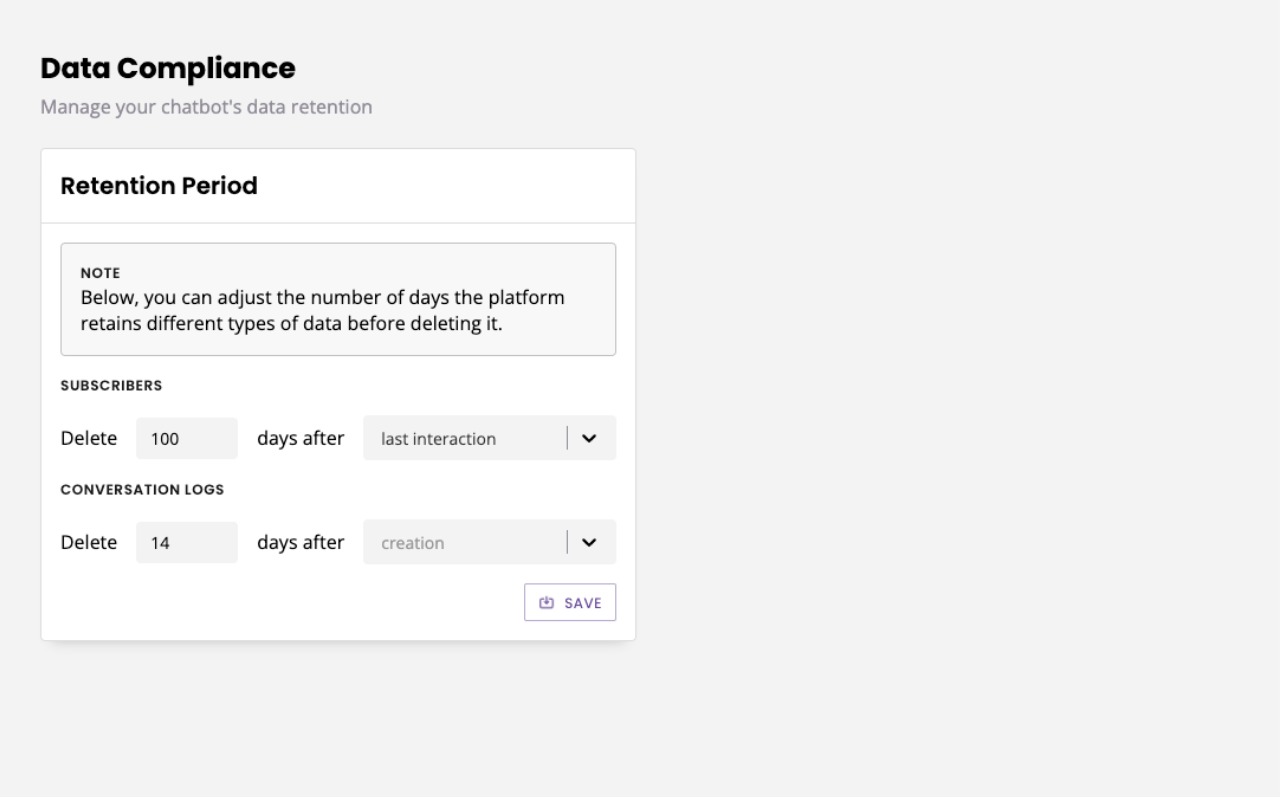Click 'Manage your chatbot's data retention' subtitle
The height and width of the screenshot is (797, 1280).
point(206,106)
